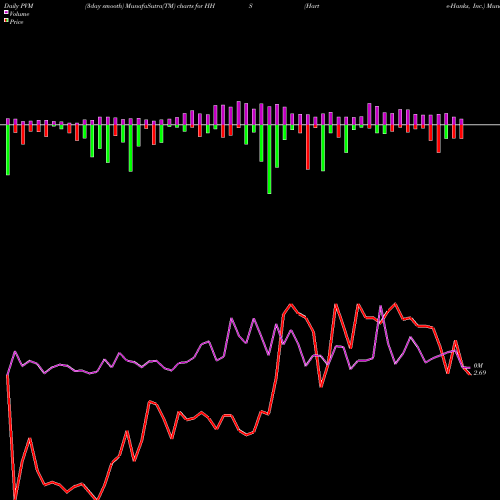This screenshot has height=500, width=500.
Task: Click the '2.69' price value label
Action: coord(480,373)
